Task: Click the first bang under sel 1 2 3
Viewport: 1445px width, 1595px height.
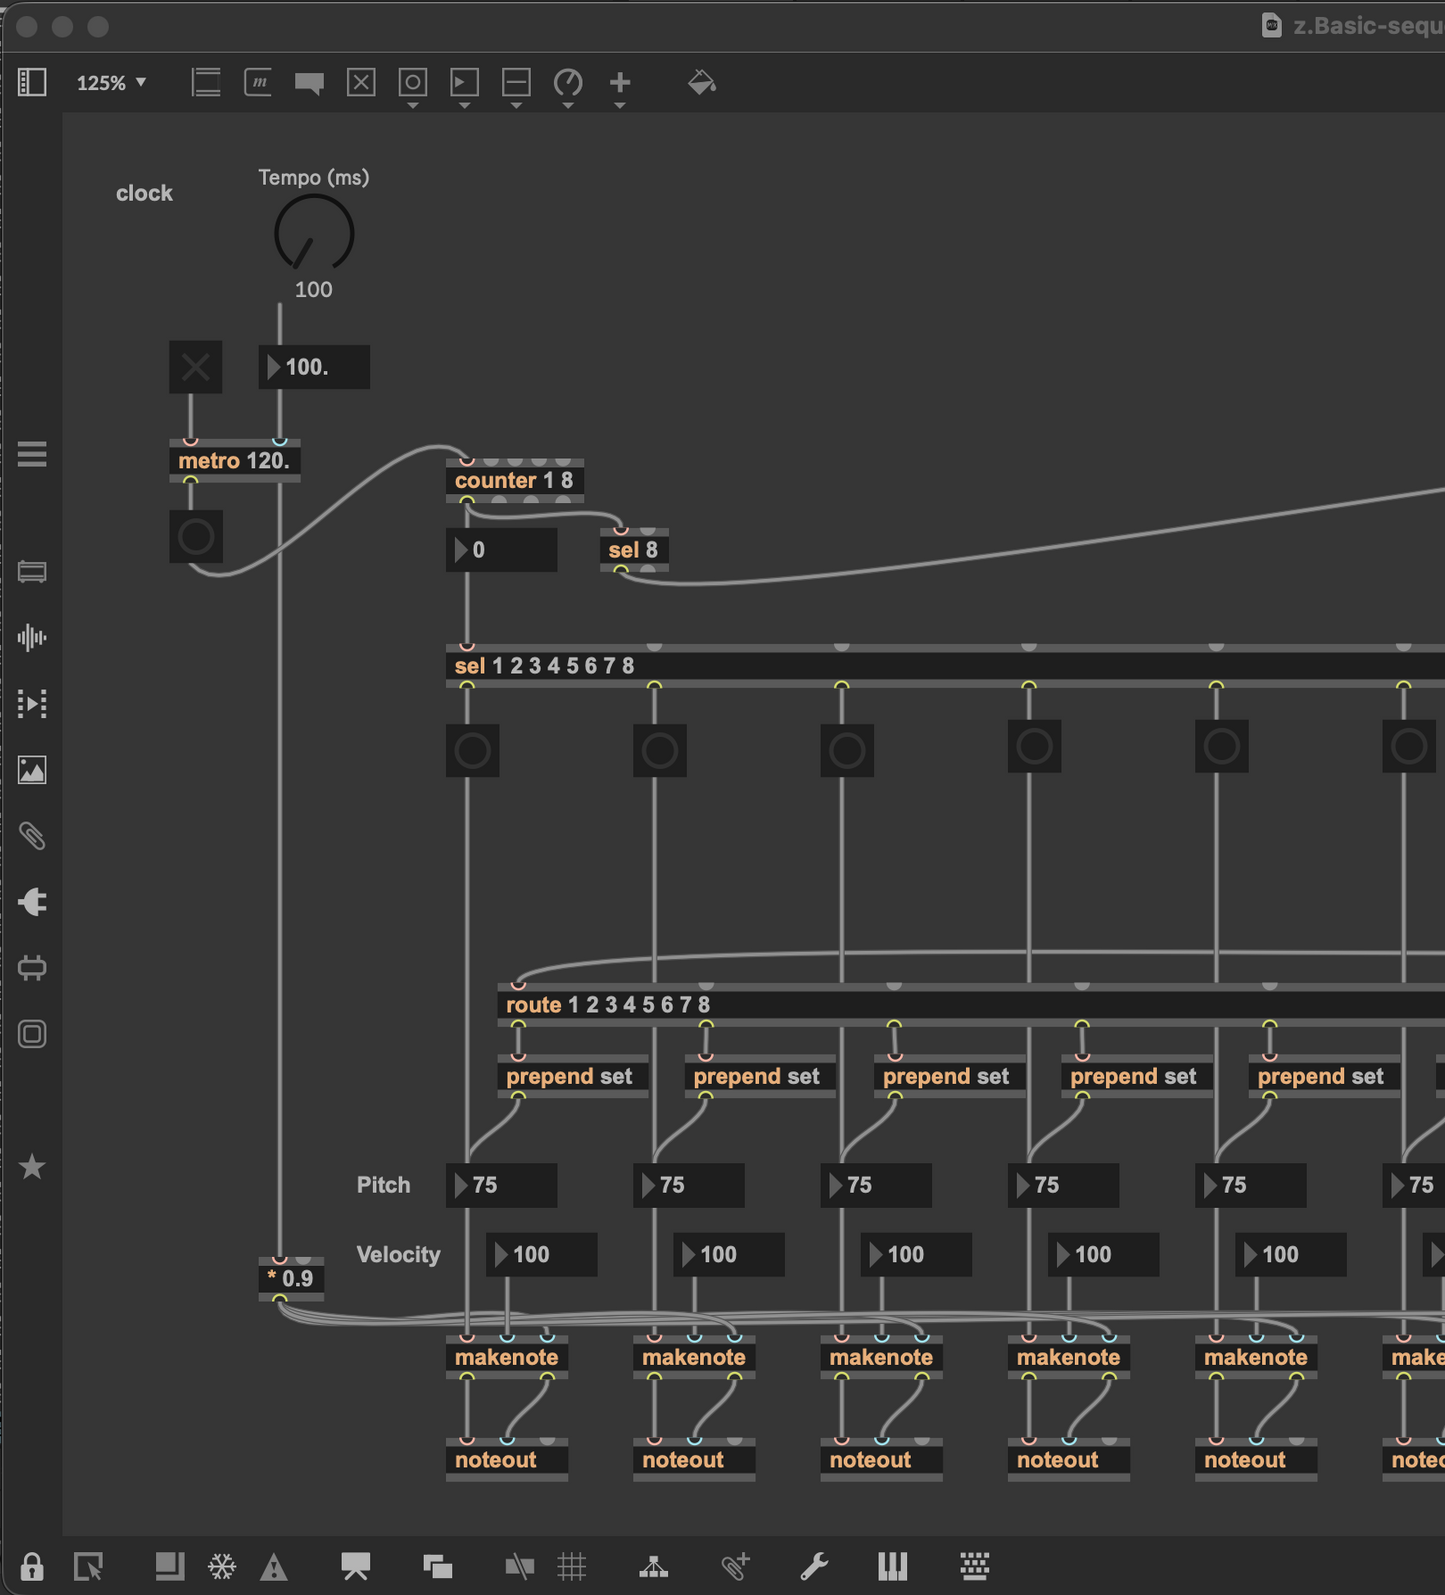Action: 472,751
